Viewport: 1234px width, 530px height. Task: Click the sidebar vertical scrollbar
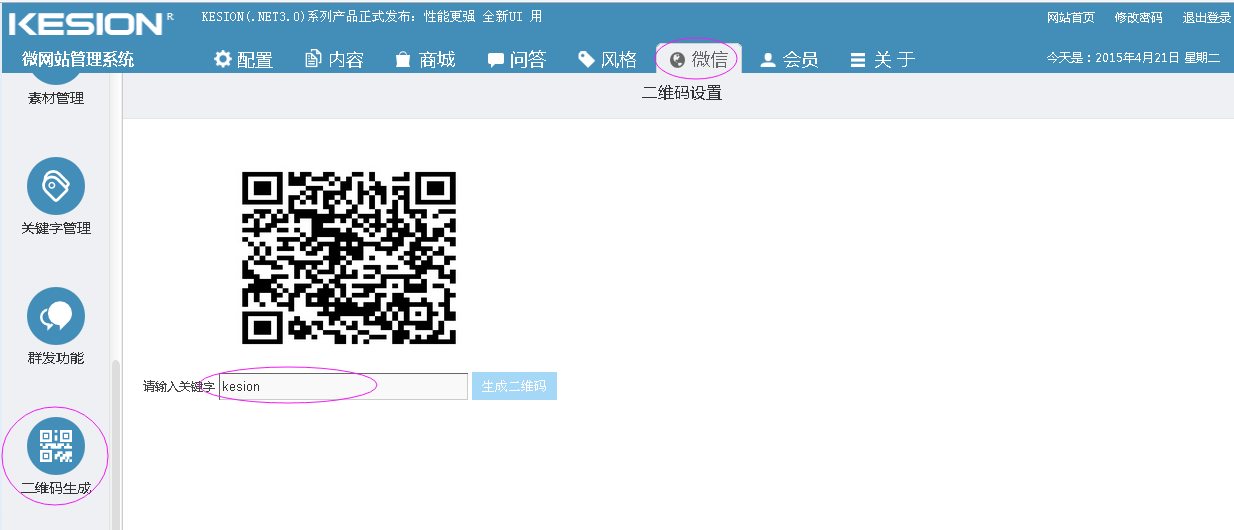coord(115,444)
